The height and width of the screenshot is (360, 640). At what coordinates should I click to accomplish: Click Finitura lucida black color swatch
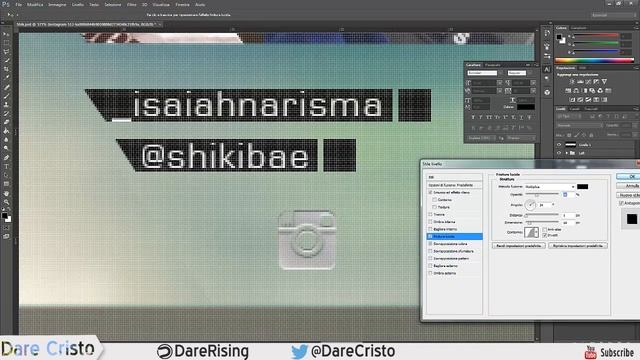click(x=582, y=187)
